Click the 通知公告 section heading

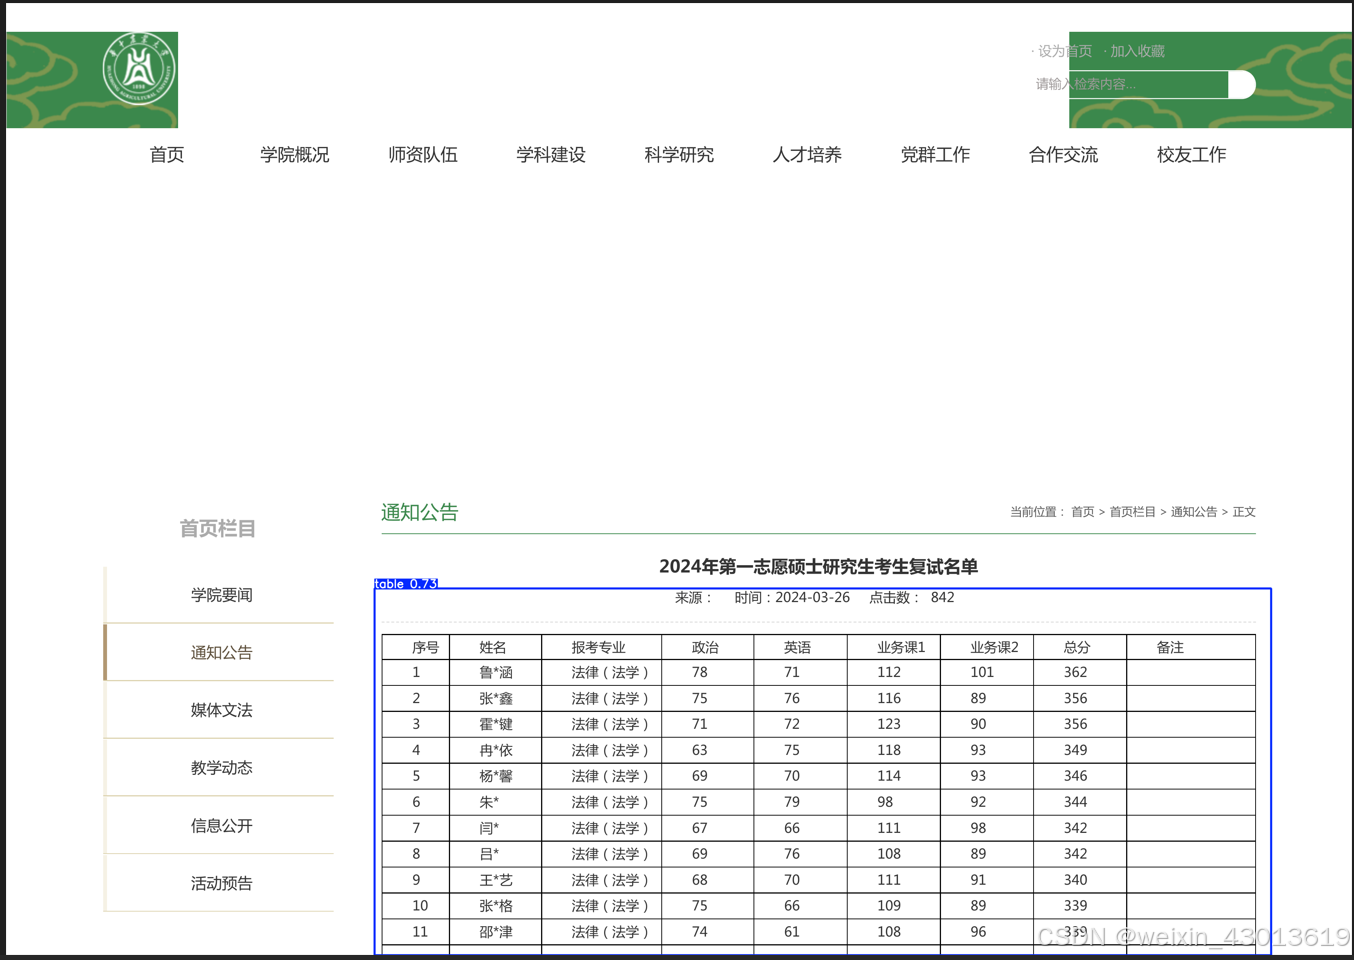[420, 513]
